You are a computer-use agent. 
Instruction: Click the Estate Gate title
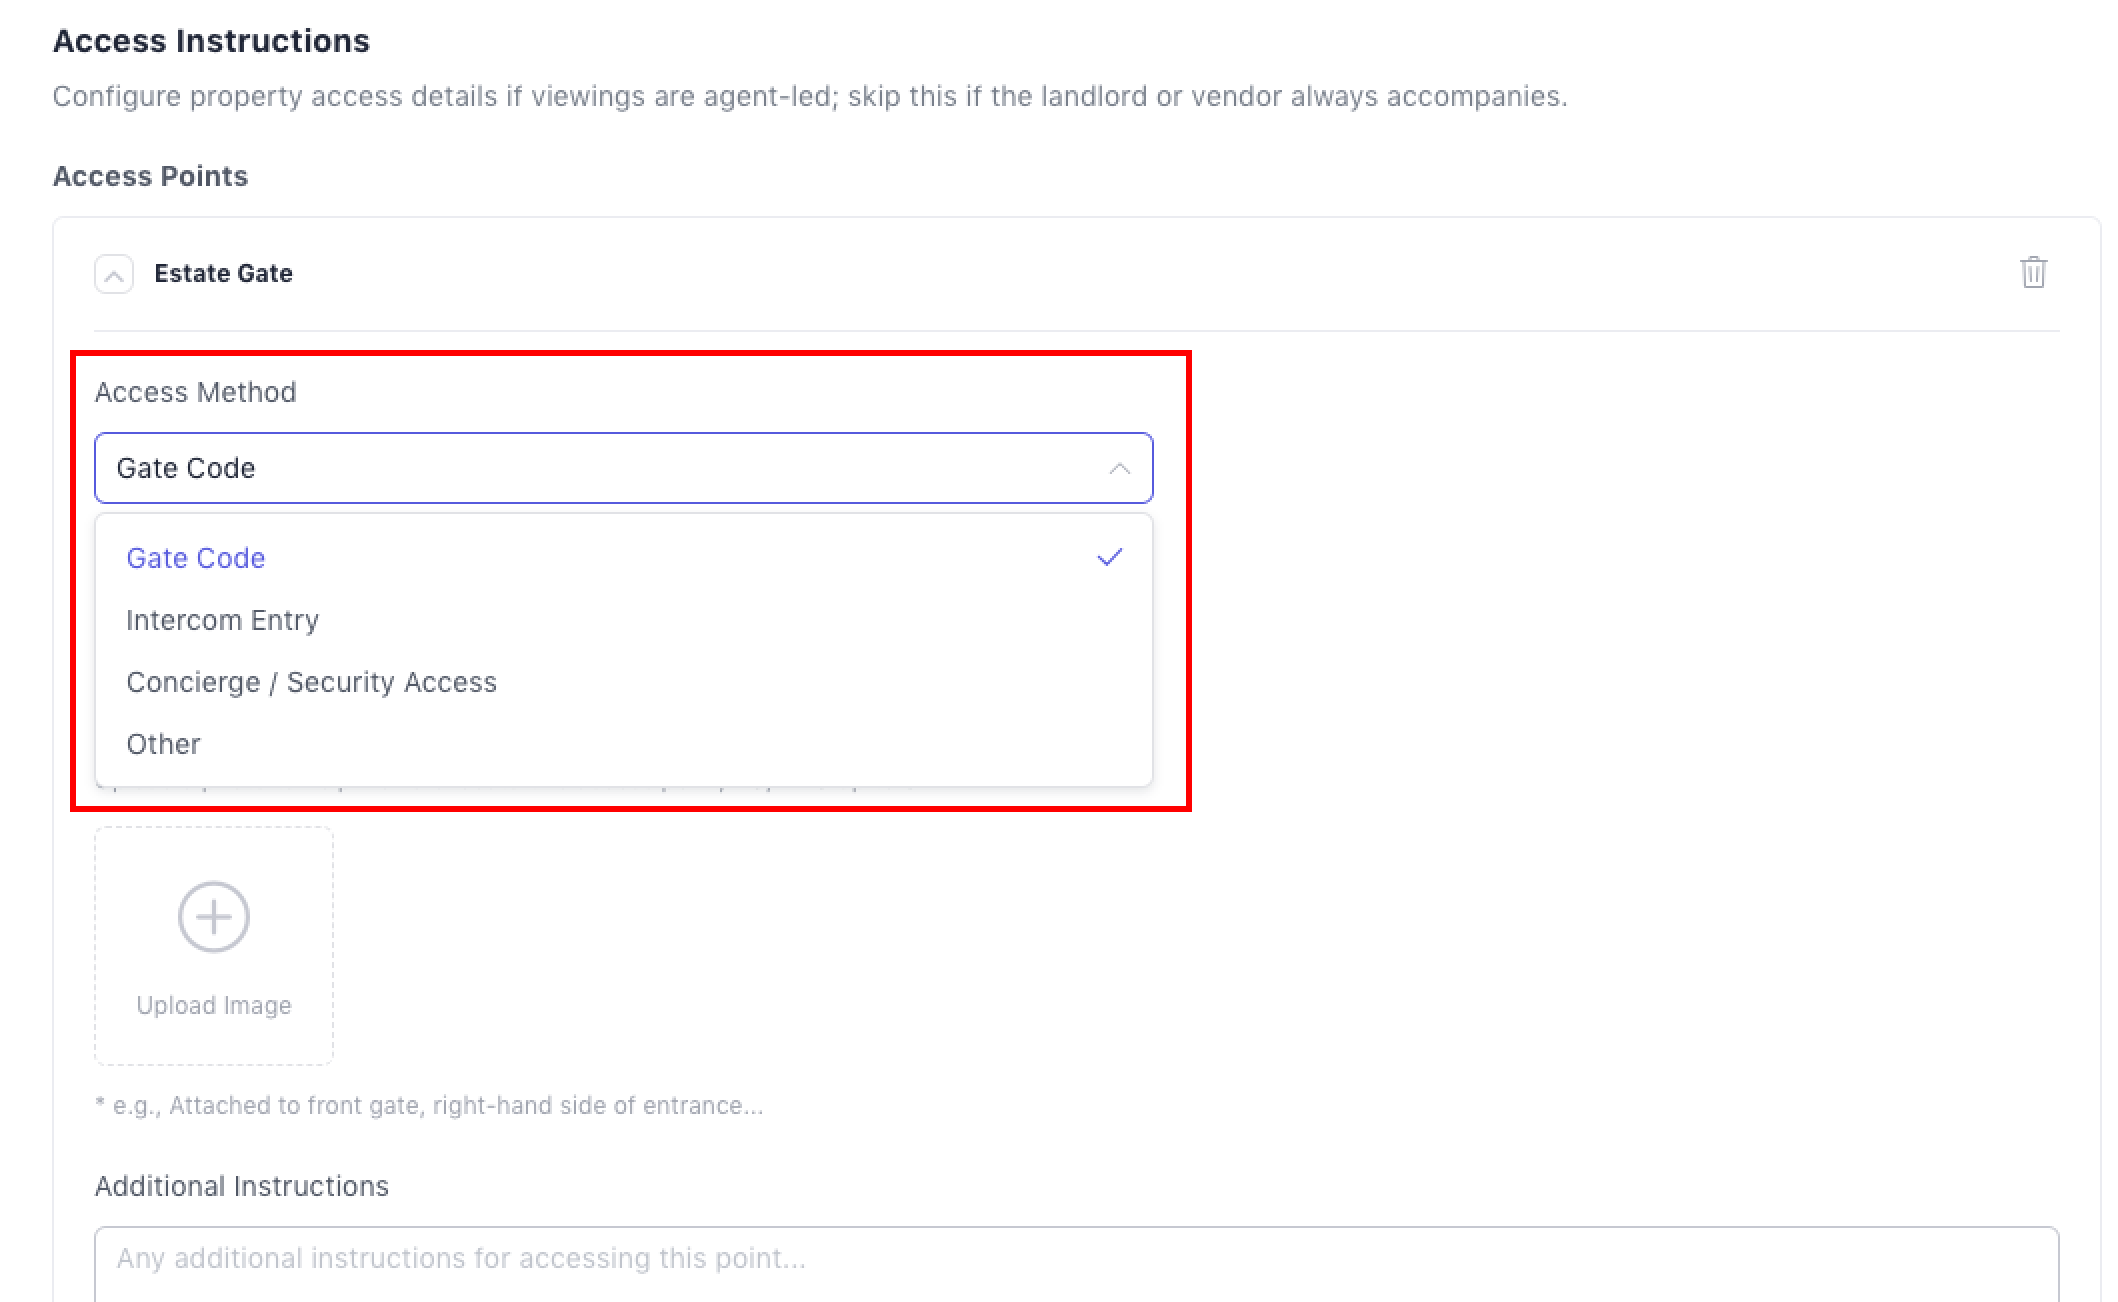tap(223, 274)
